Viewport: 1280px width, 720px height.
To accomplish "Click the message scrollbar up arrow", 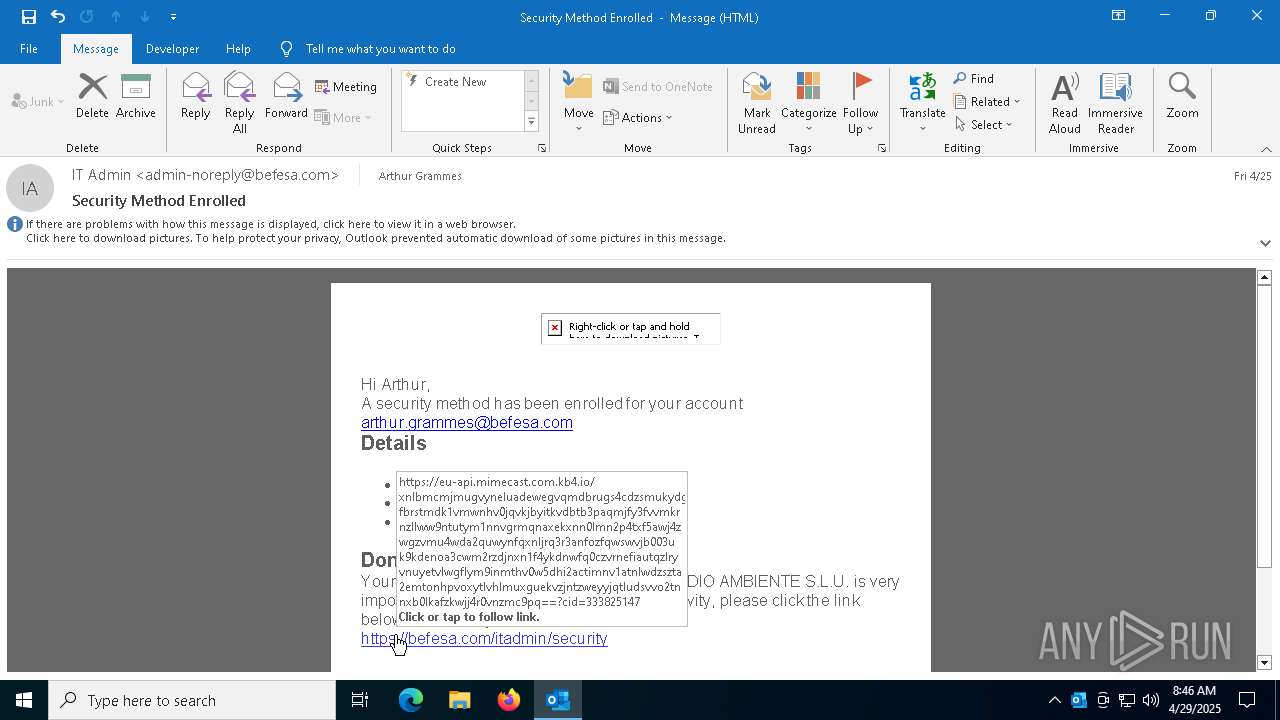I will click(1265, 277).
